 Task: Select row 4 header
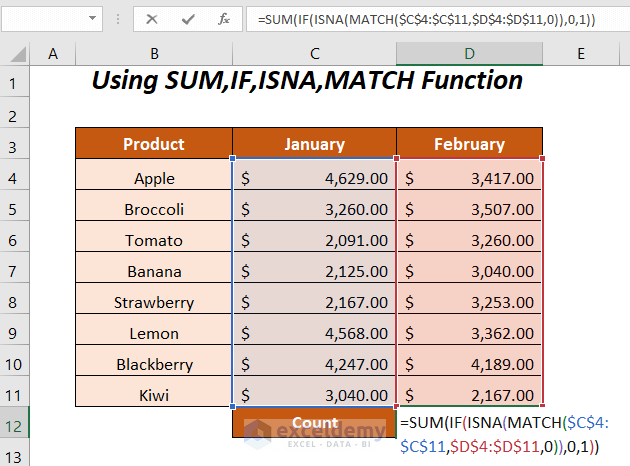tap(16, 179)
